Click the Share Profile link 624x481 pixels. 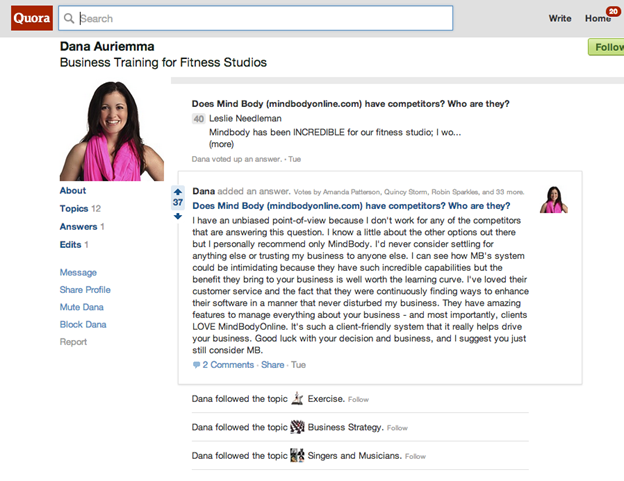point(85,290)
